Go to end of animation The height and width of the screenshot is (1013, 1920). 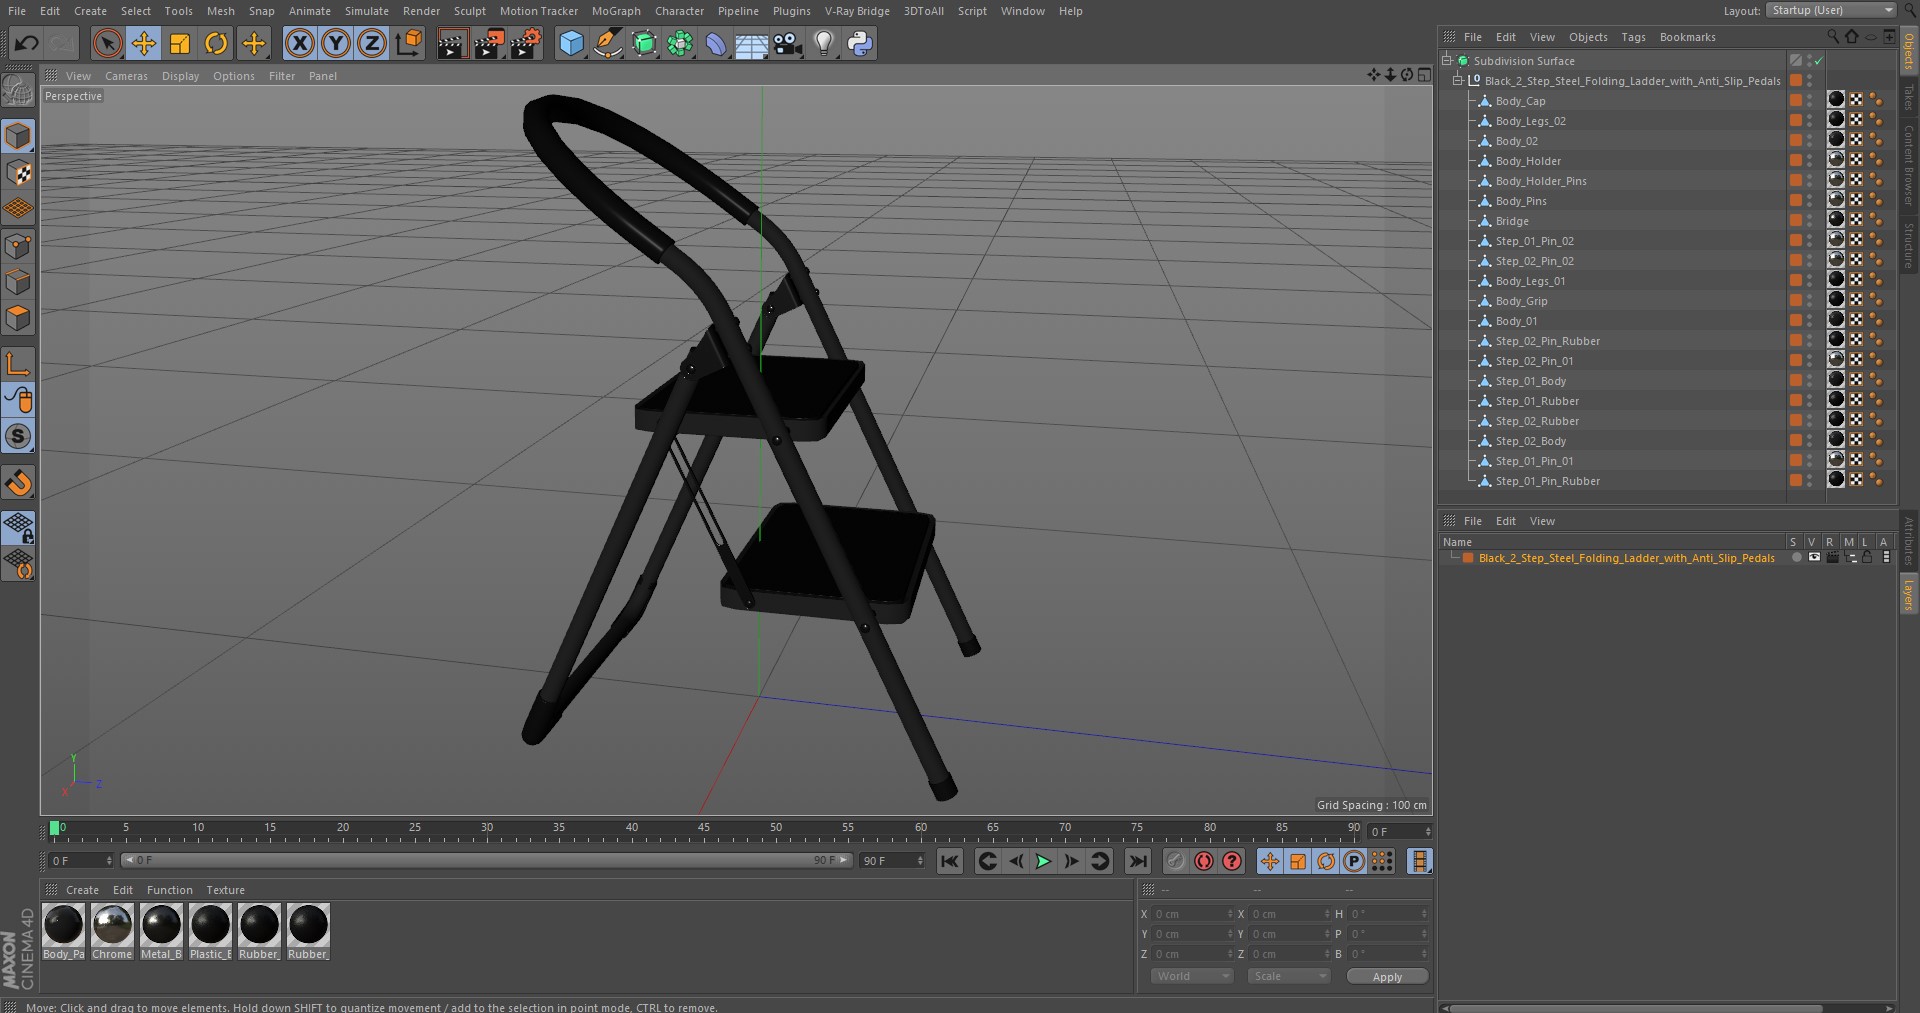[1138, 861]
